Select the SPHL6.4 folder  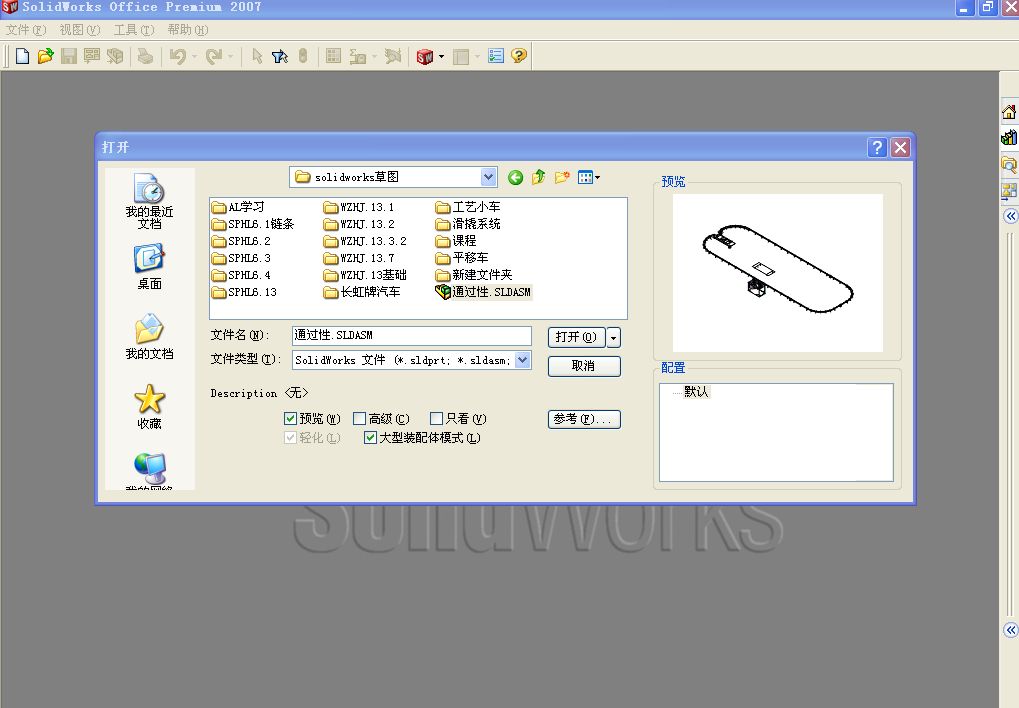pyautogui.click(x=241, y=276)
